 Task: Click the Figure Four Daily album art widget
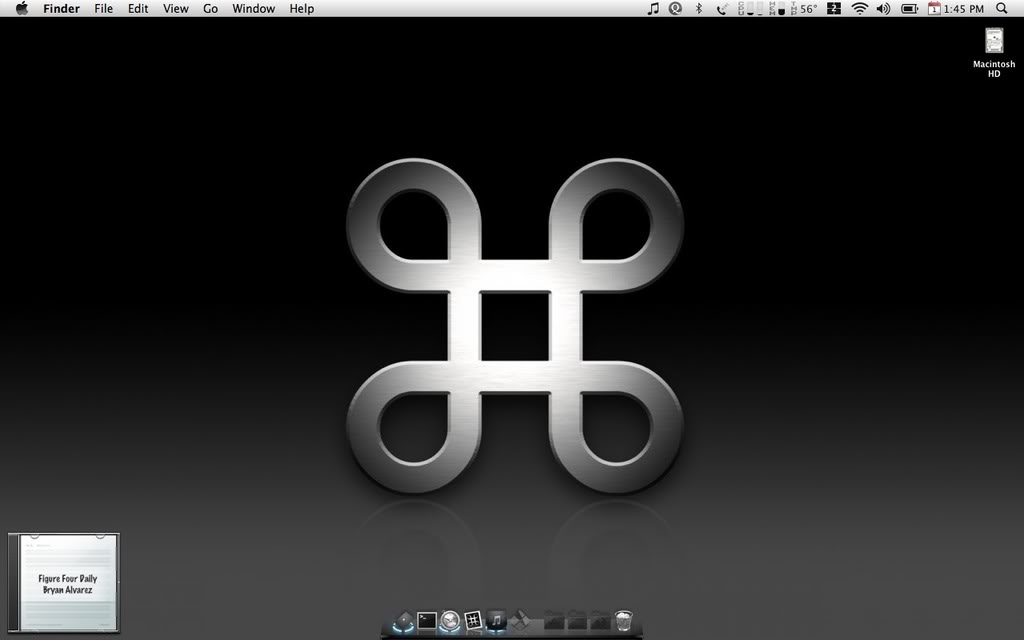[63, 583]
